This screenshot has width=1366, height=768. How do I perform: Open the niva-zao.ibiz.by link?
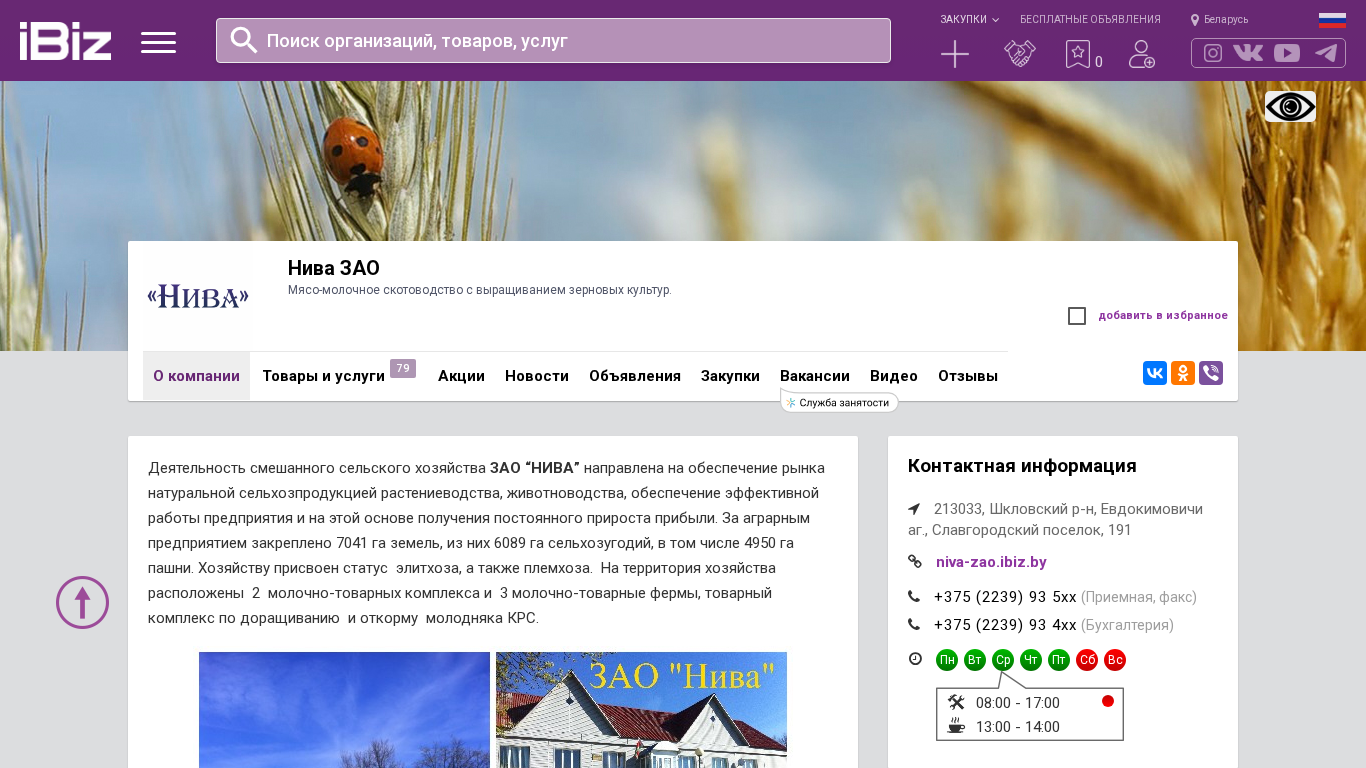coord(991,562)
